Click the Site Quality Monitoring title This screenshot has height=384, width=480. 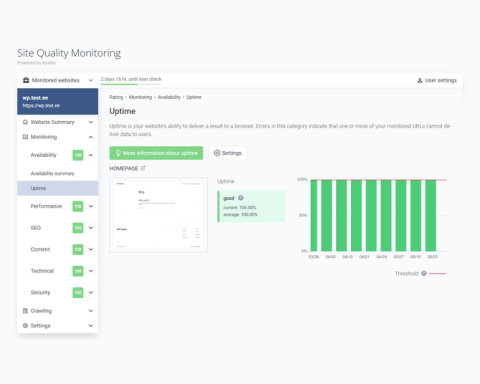click(x=69, y=53)
